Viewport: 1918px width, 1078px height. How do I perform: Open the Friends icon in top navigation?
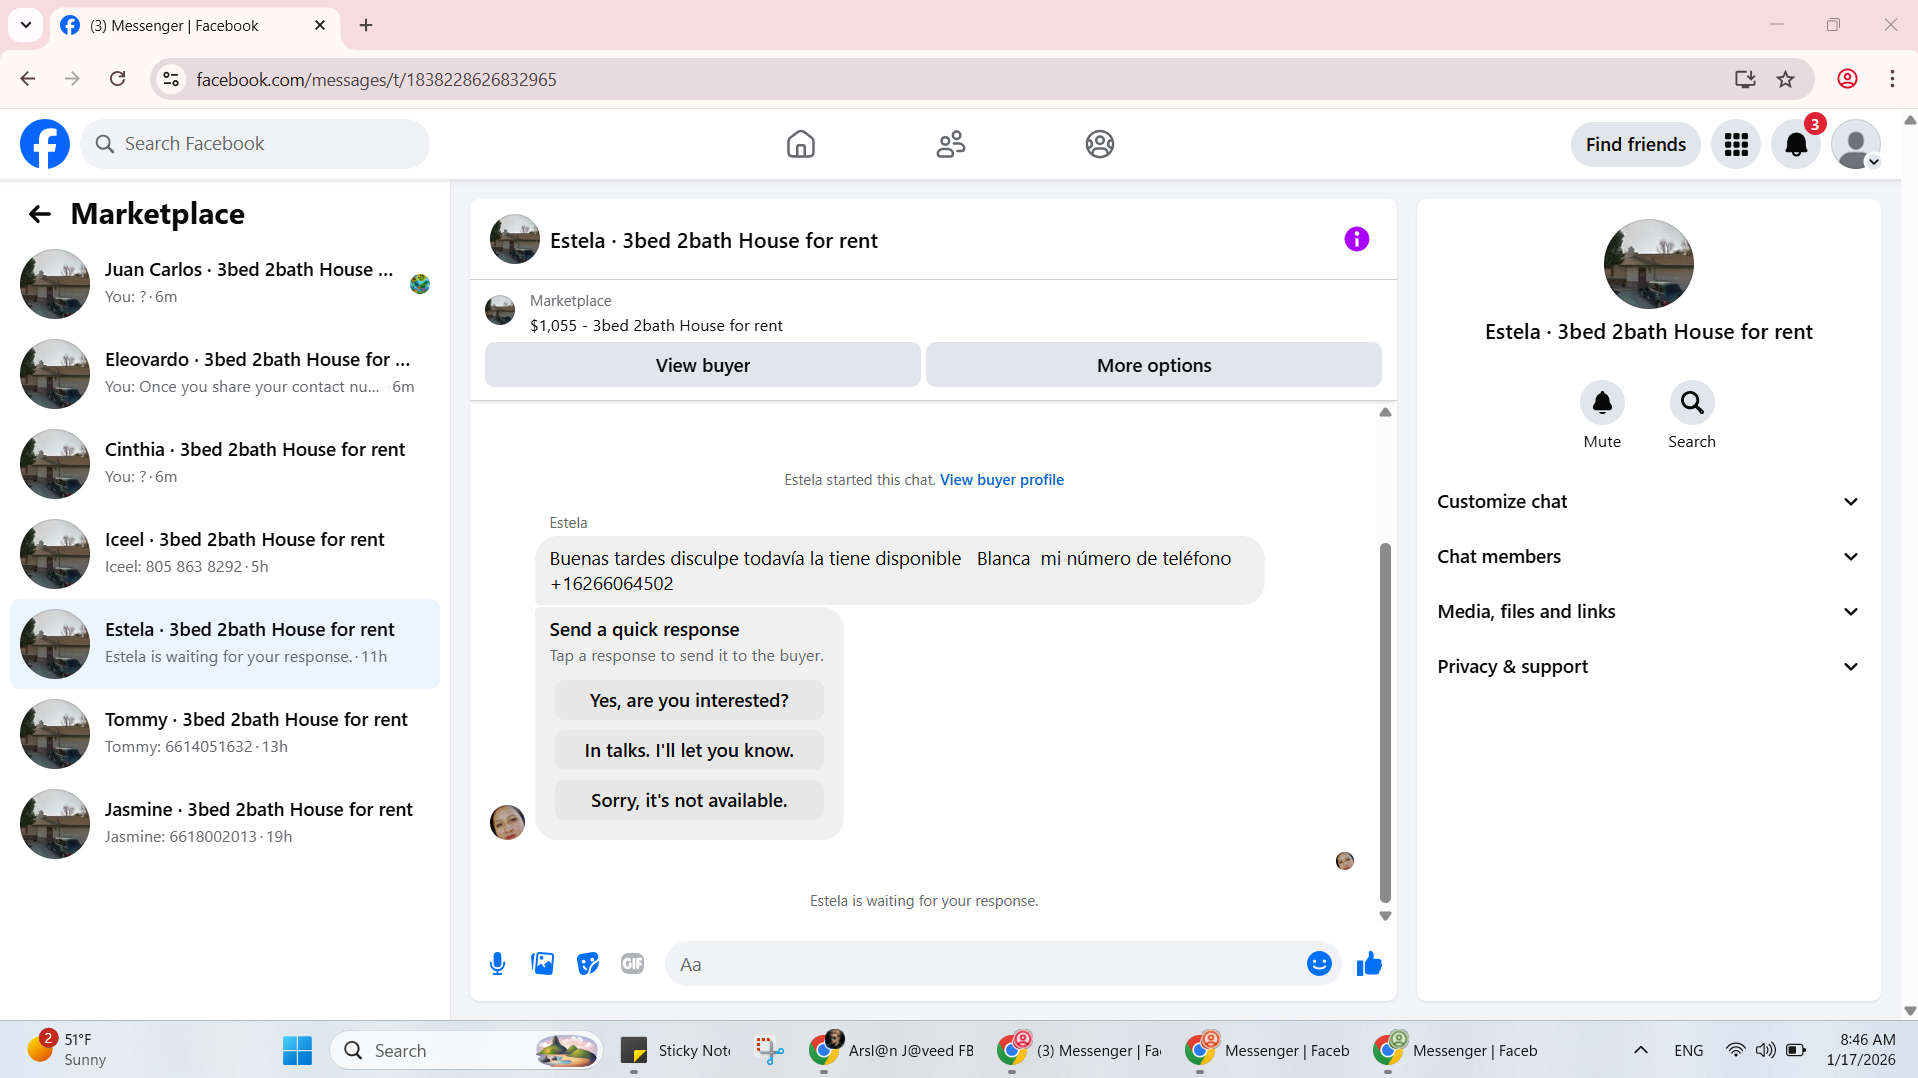pos(951,144)
